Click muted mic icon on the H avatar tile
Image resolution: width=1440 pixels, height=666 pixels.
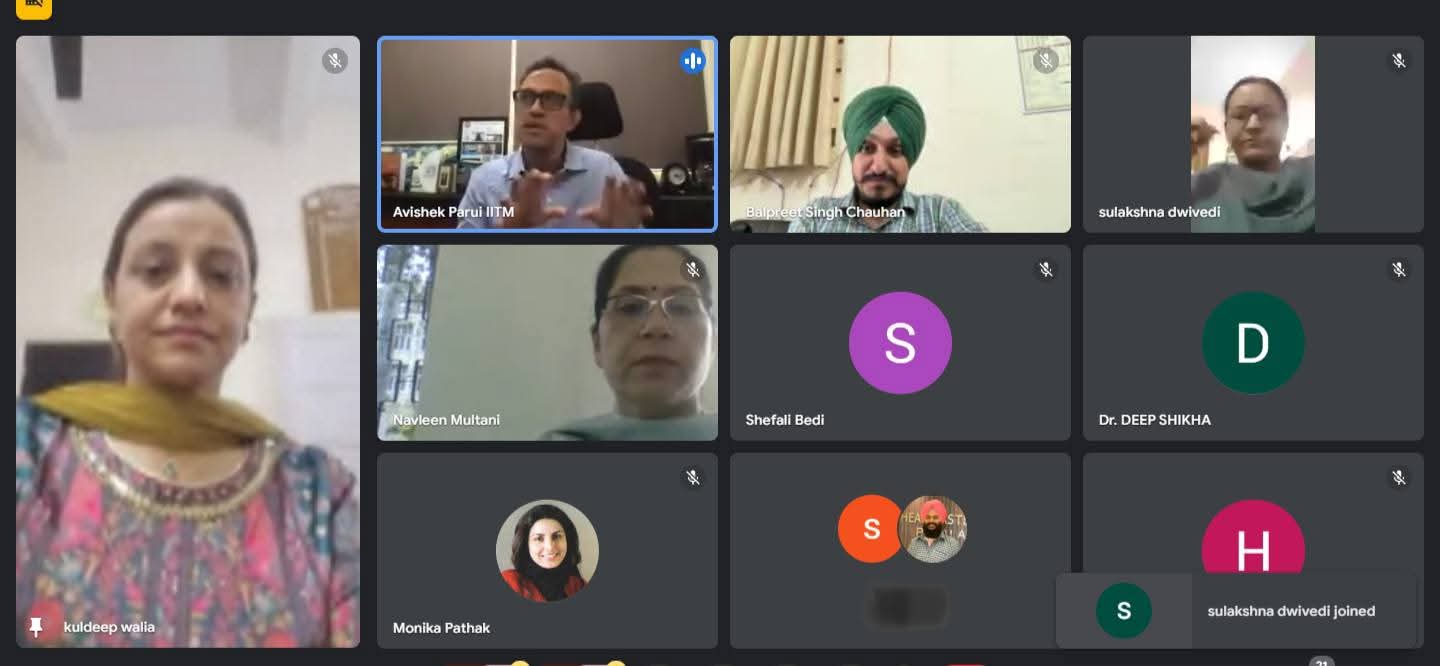point(1399,478)
